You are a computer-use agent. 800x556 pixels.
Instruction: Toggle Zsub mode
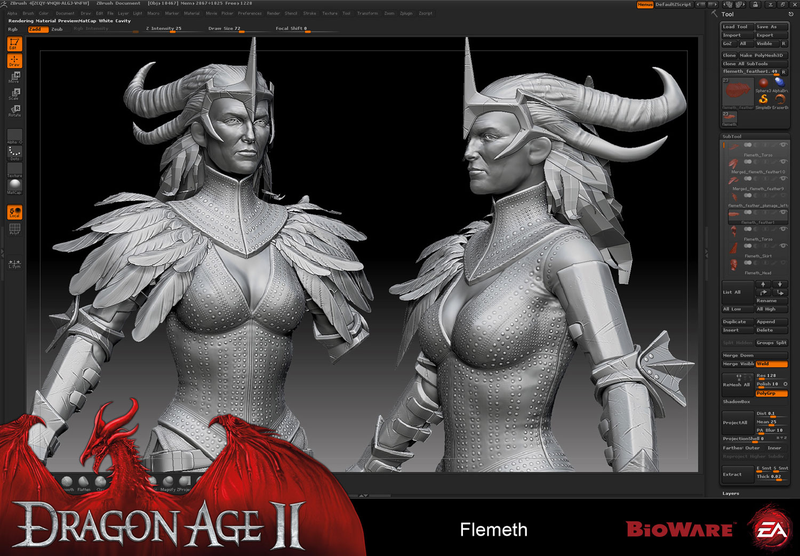(57, 30)
